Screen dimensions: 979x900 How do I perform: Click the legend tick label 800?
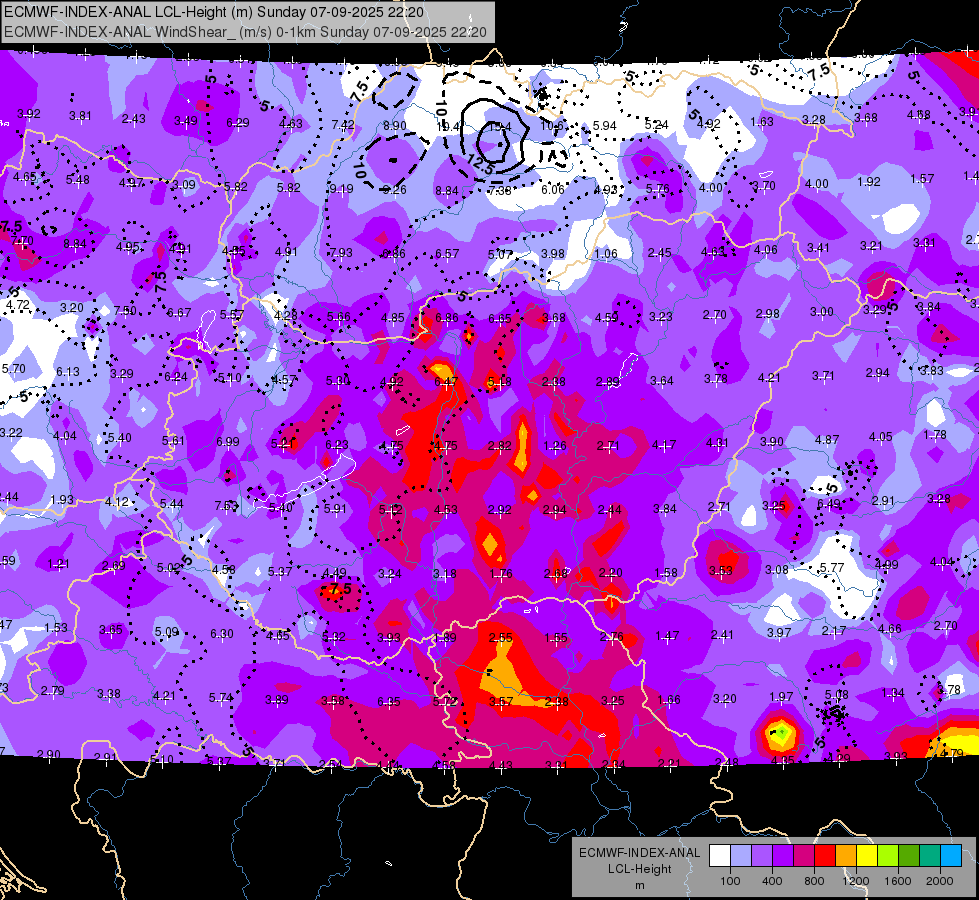click(814, 881)
